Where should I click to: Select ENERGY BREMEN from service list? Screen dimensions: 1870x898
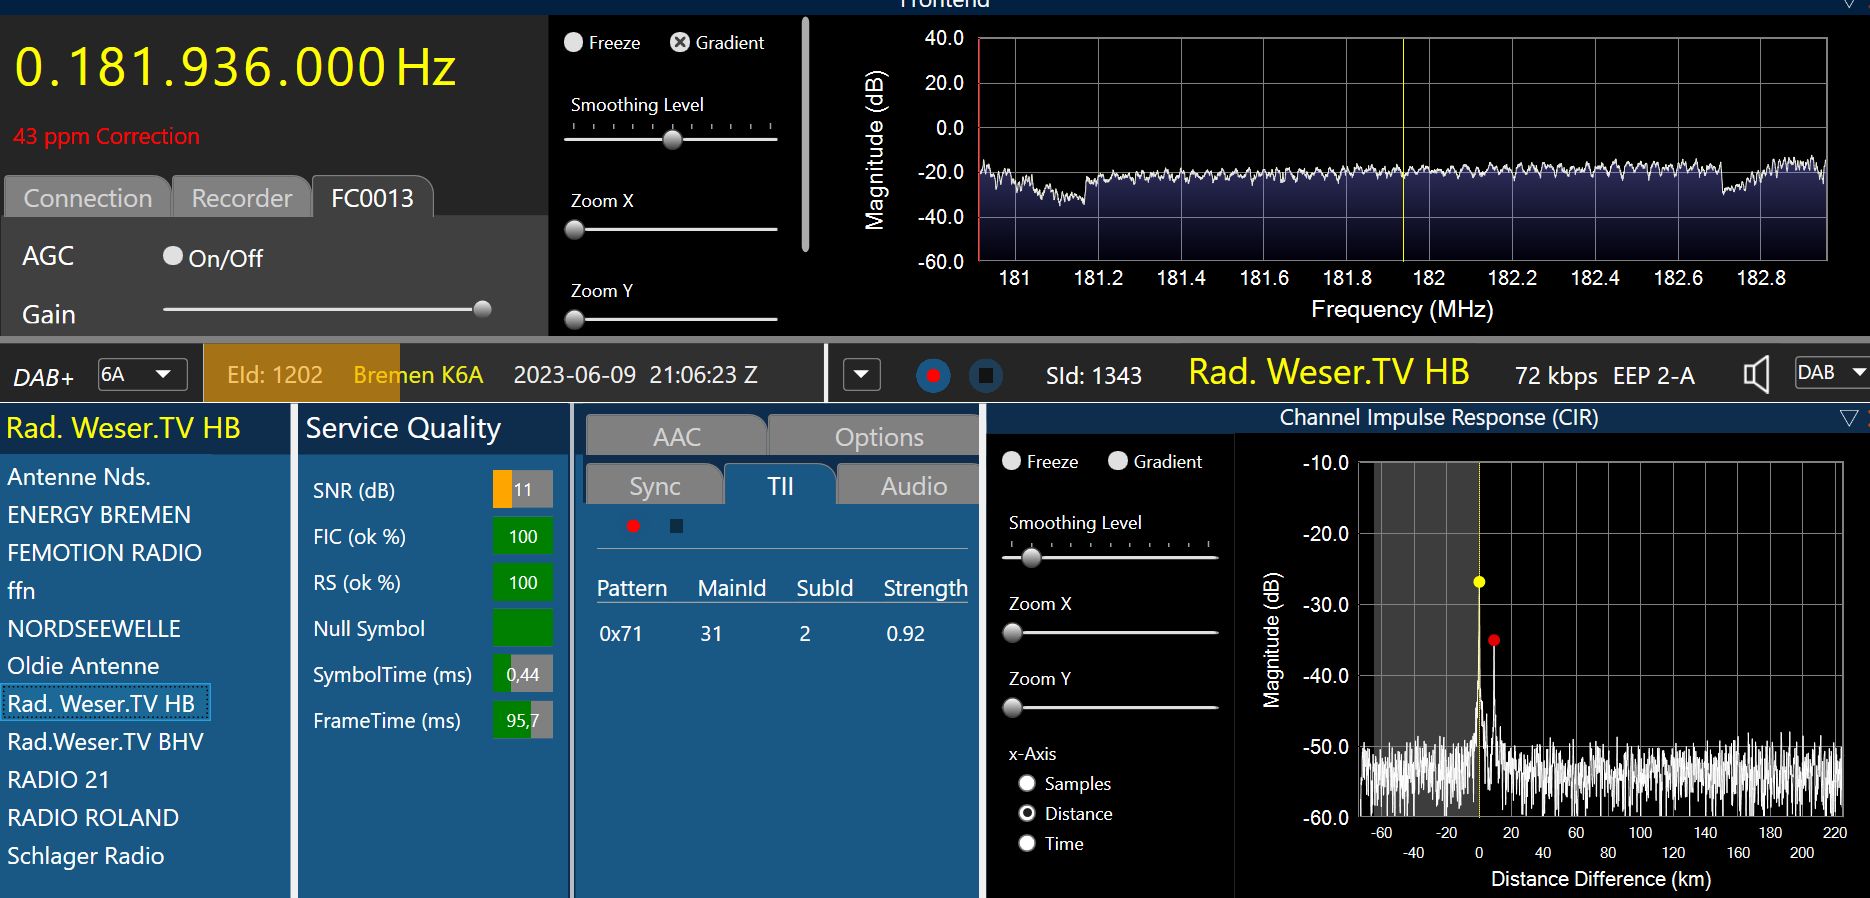pos(99,515)
